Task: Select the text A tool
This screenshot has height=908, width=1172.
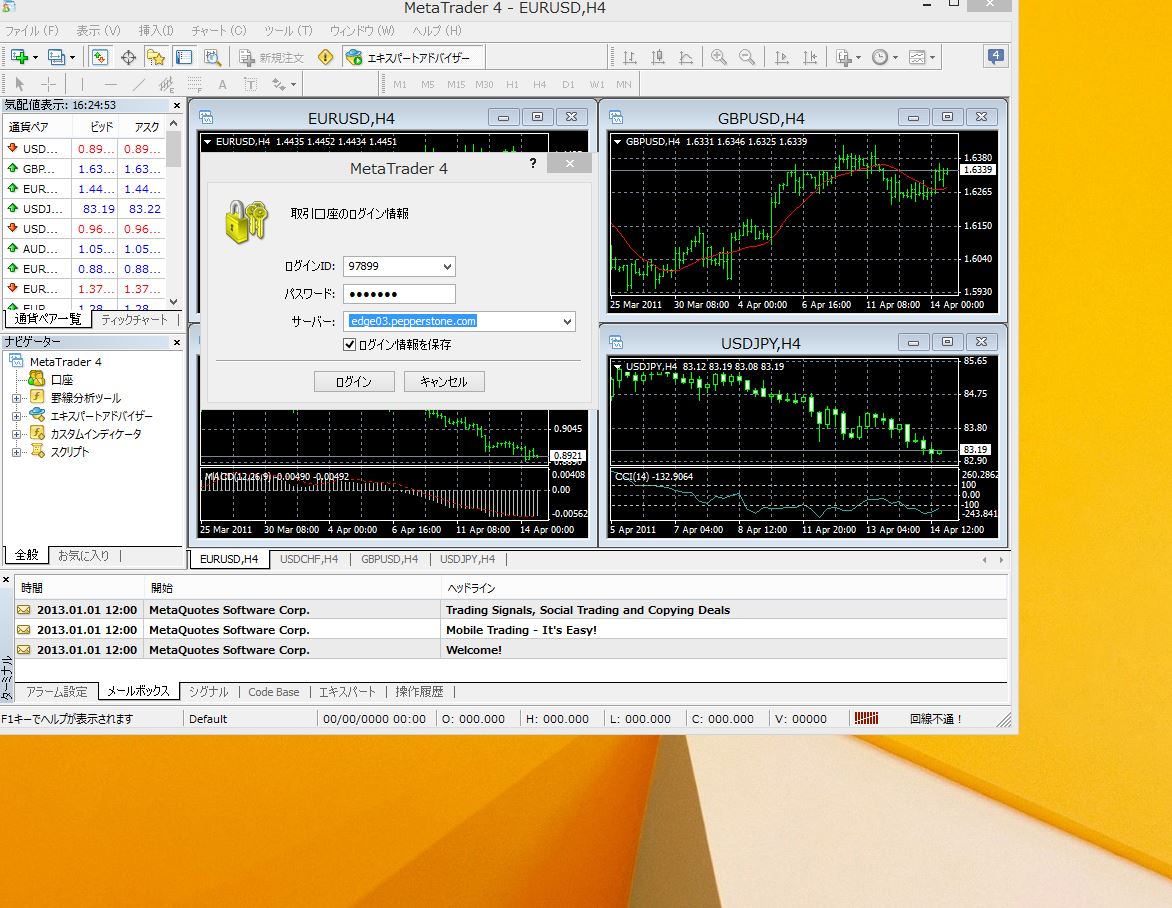Action: [x=222, y=84]
